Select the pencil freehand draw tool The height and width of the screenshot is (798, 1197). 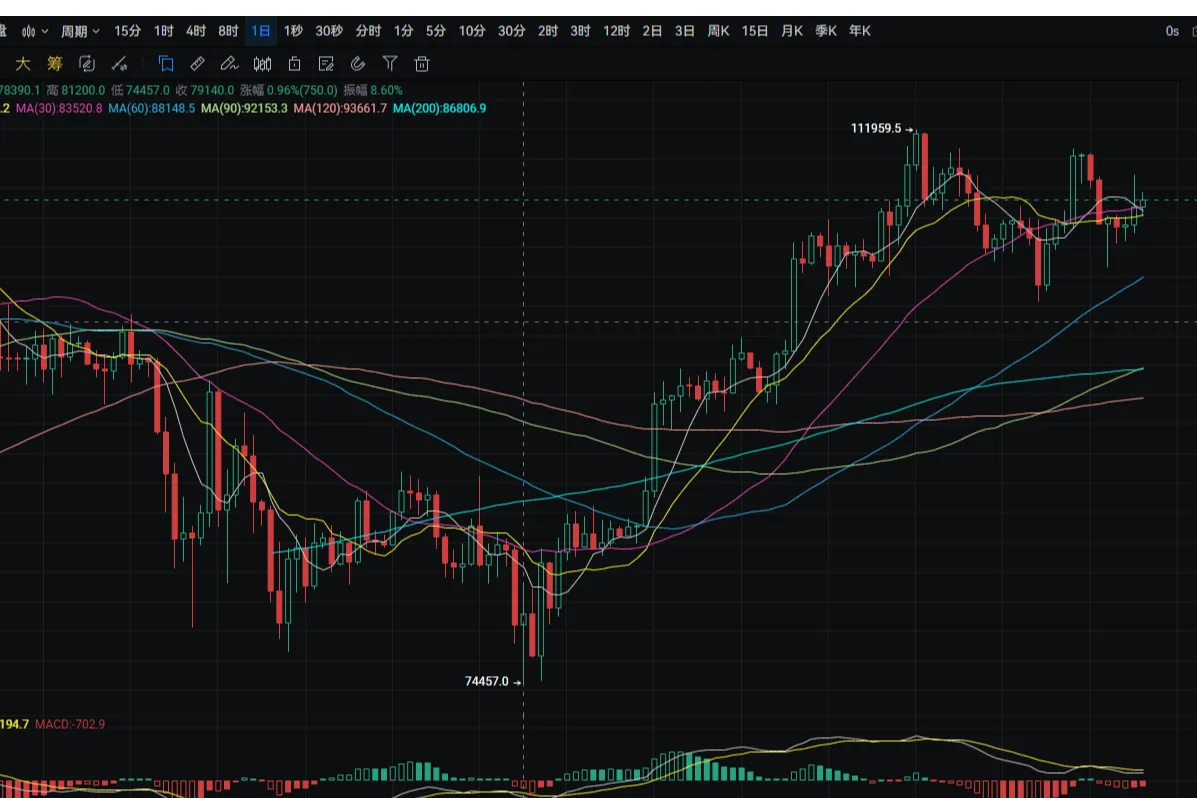[229, 63]
